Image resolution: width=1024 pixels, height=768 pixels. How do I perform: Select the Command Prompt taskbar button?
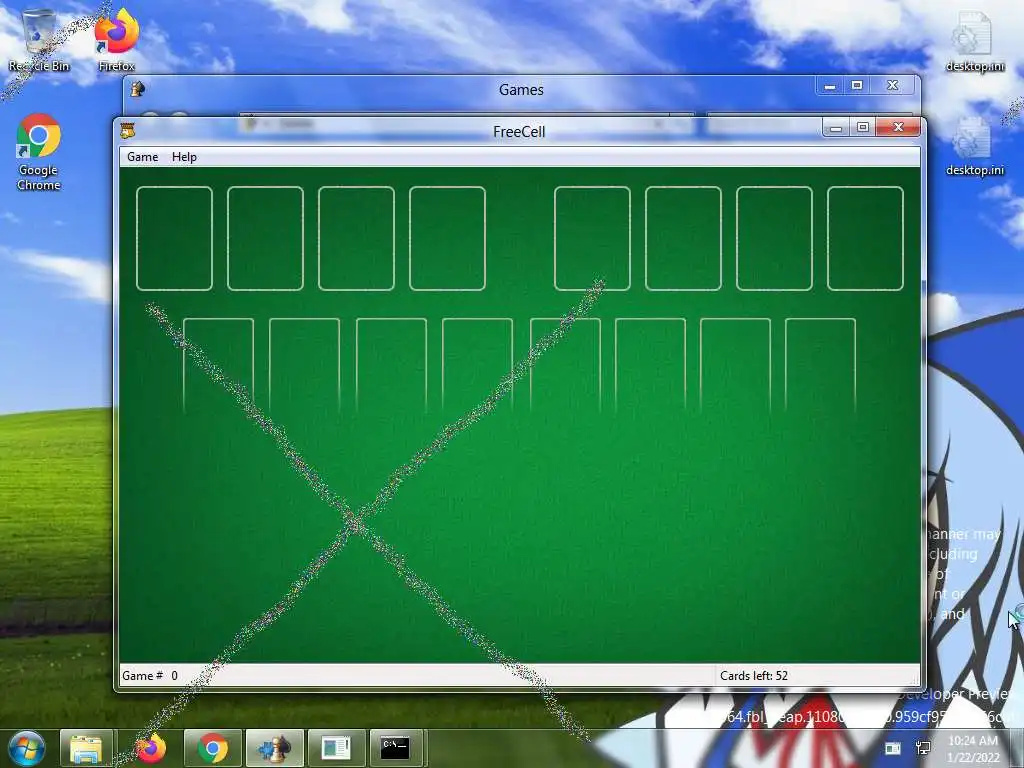[x=396, y=748]
